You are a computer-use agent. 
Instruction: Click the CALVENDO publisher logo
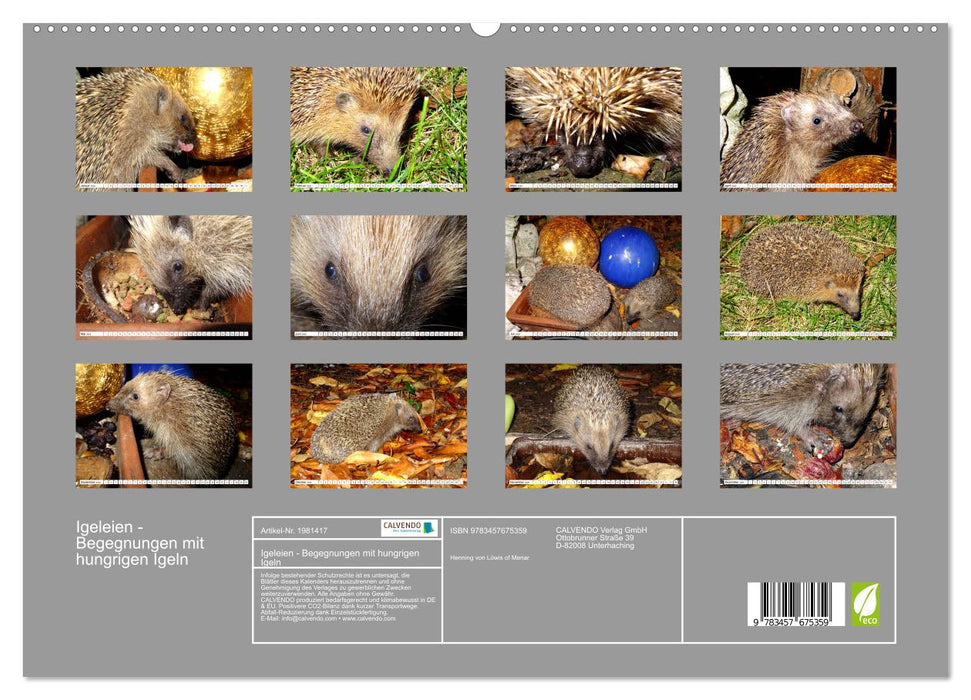405,529
